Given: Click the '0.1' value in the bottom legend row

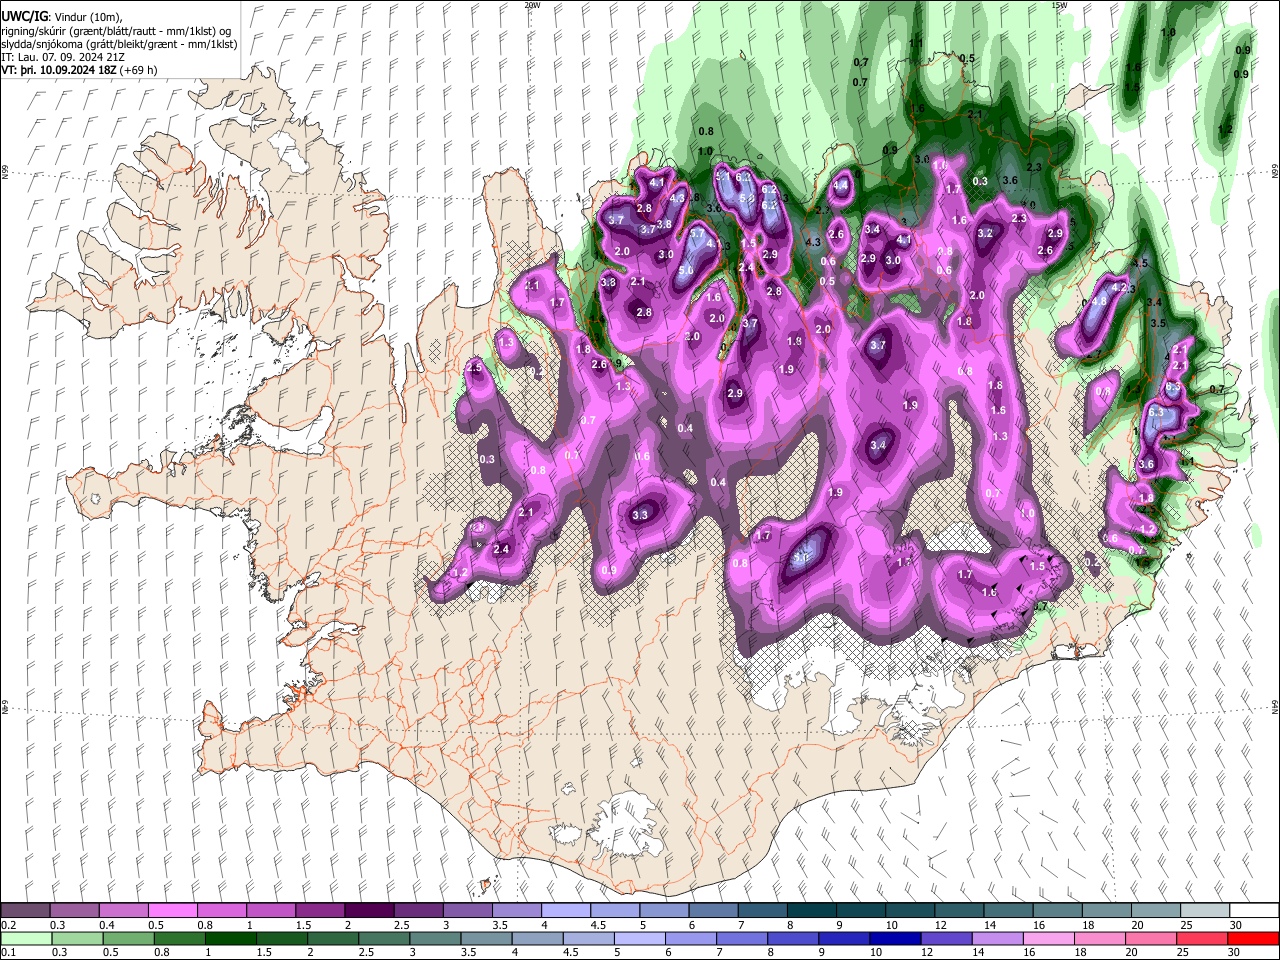Looking at the screenshot, I should point(8,953).
